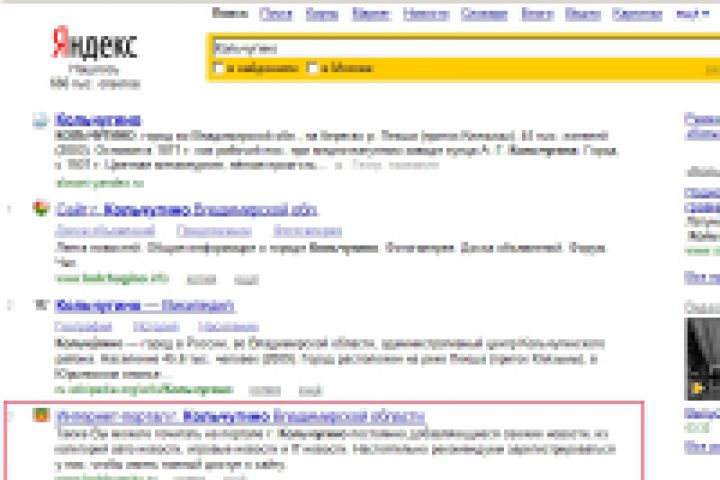The width and height of the screenshot is (720, 480).
Task: Open the Блоги service link
Action: point(537,14)
